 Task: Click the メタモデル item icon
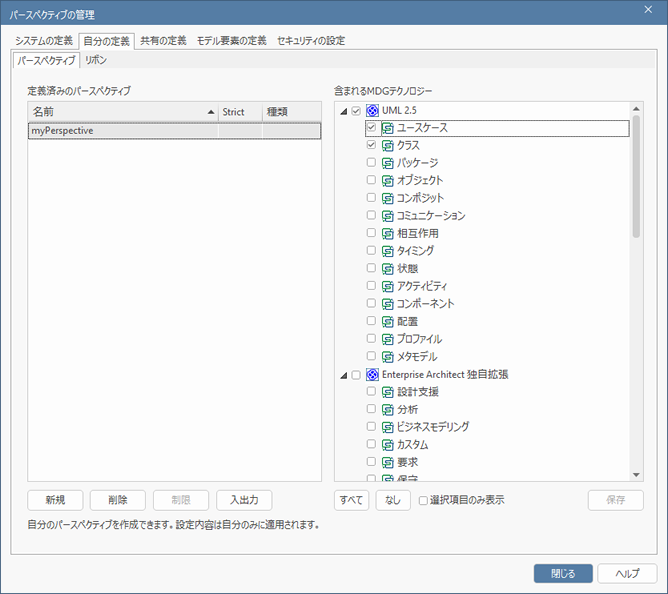tap(388, 357)
